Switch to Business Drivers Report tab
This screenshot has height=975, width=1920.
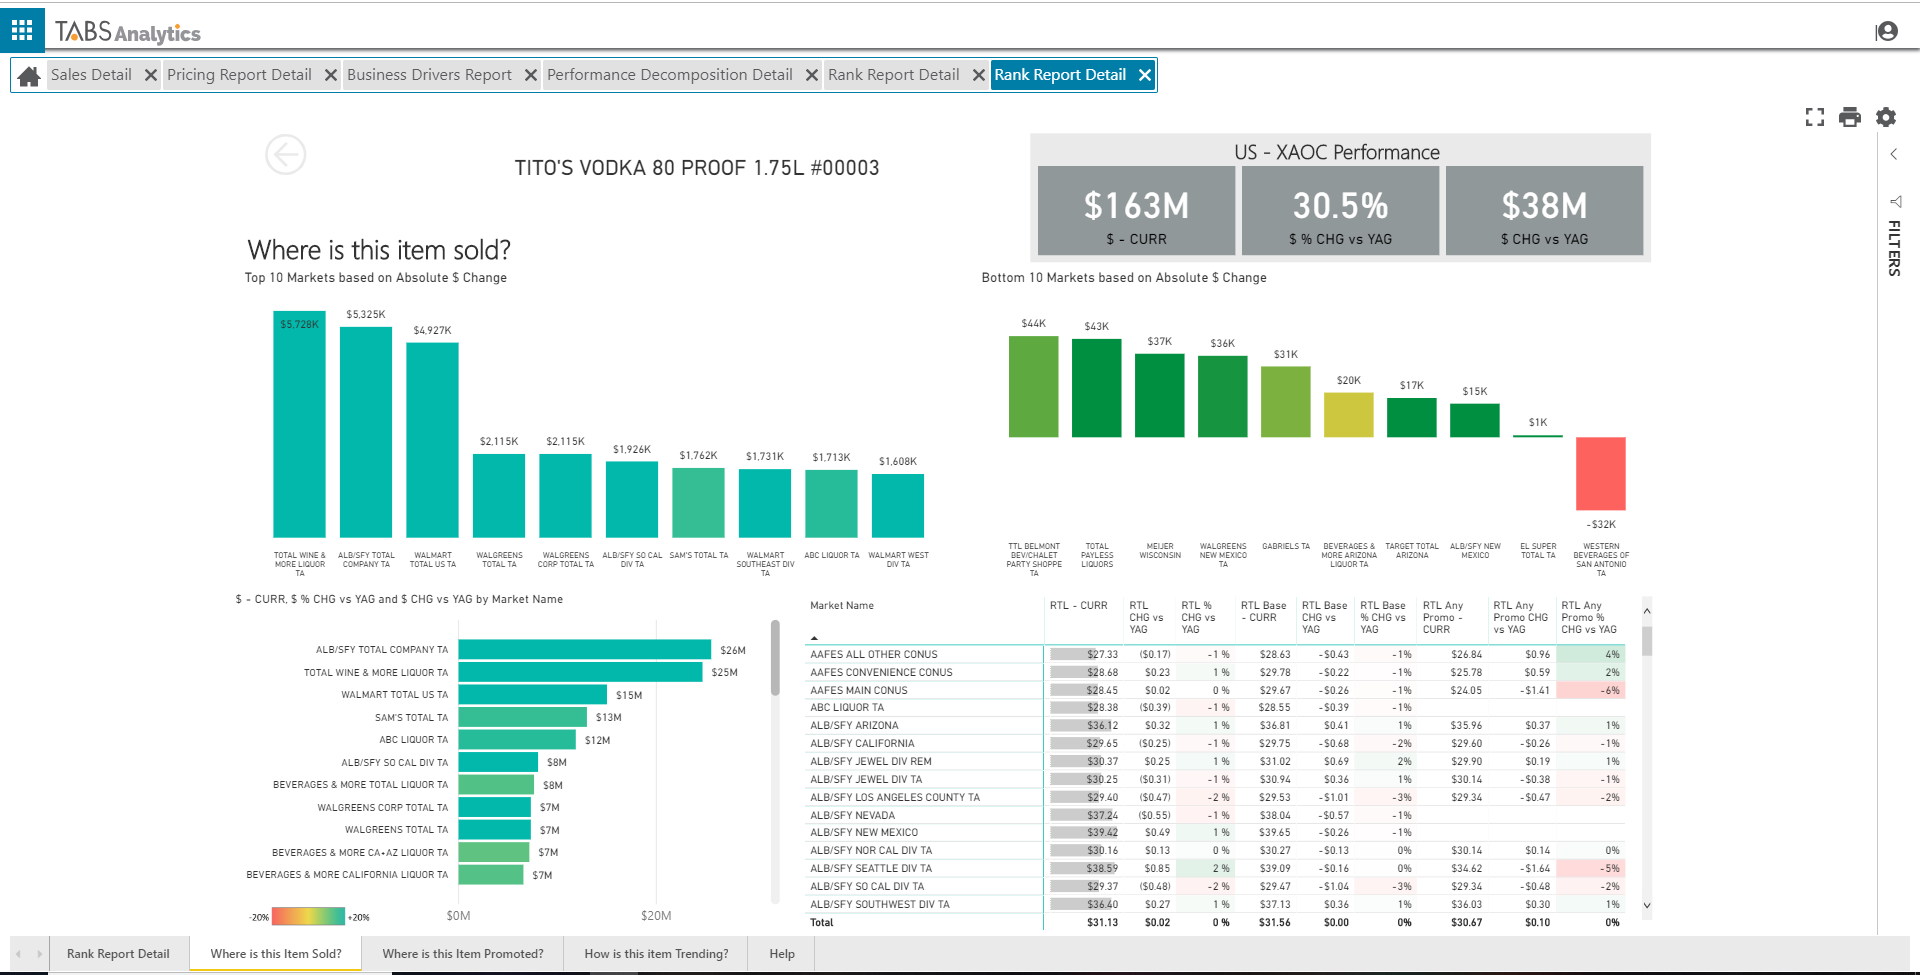(x=429, y=75)
